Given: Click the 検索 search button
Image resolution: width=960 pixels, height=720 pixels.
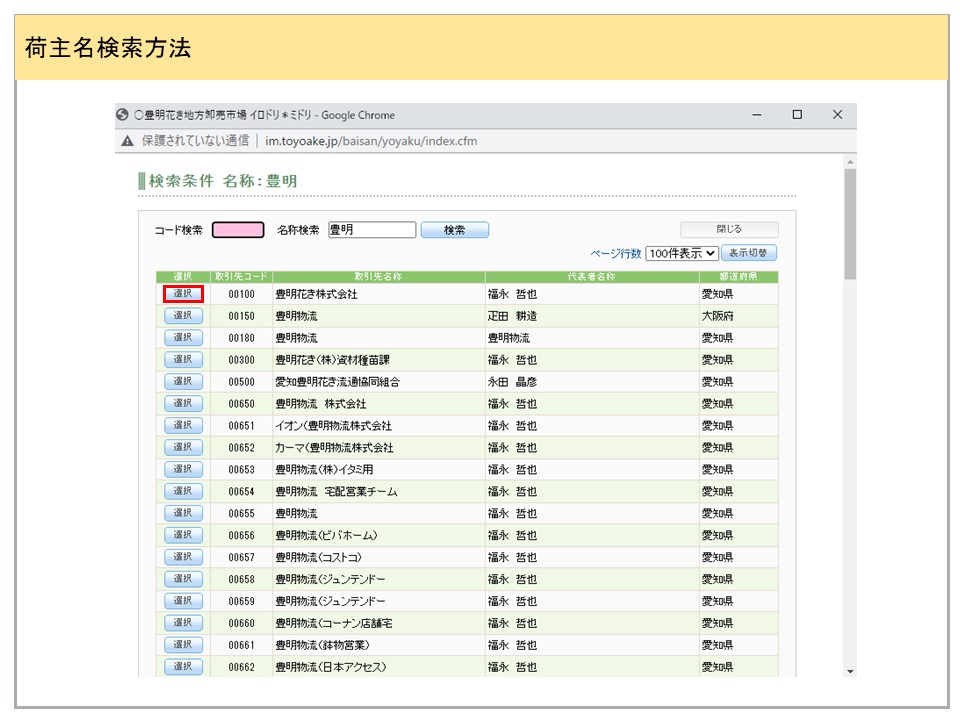Looking at the screenshot, I should point(454,230).
